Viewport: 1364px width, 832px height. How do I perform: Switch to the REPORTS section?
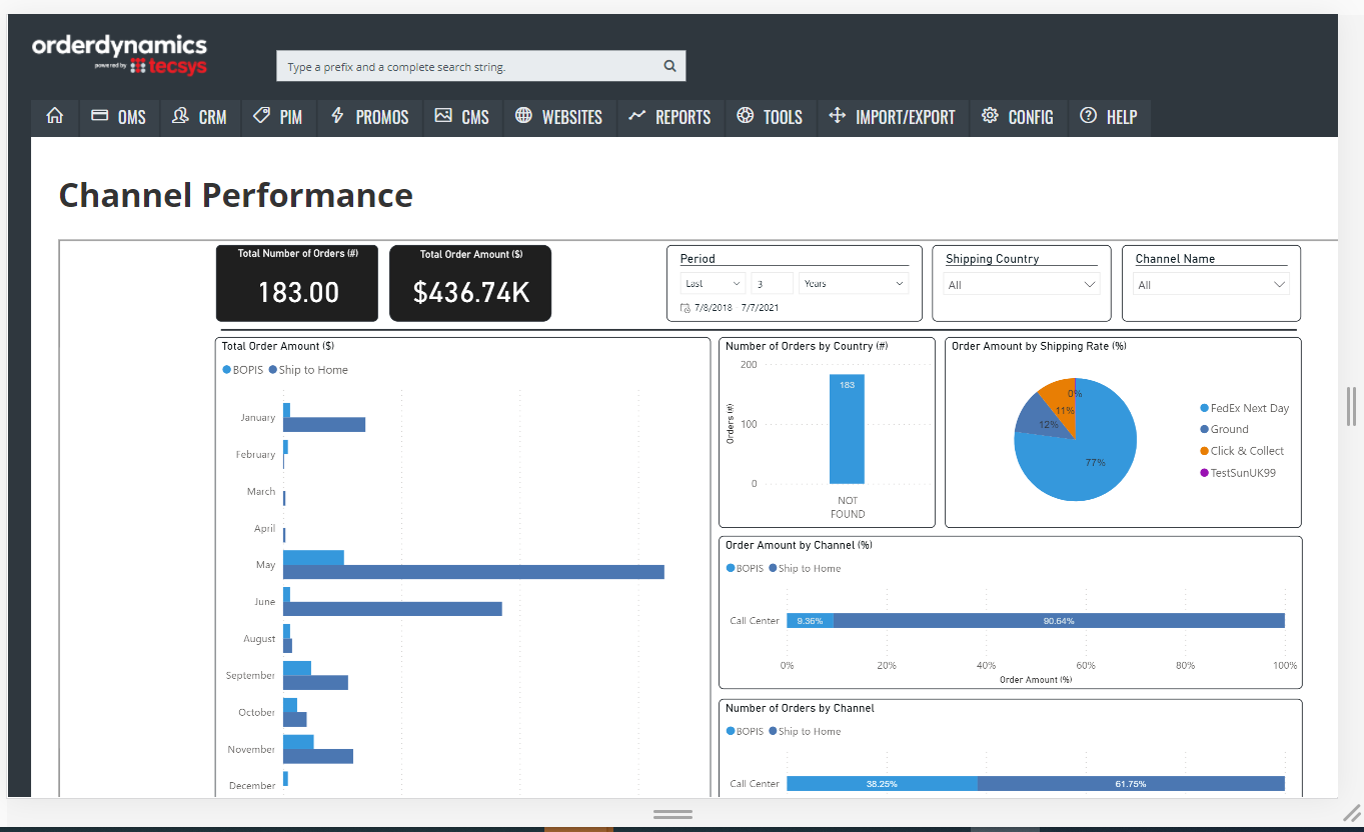[635, 117]
